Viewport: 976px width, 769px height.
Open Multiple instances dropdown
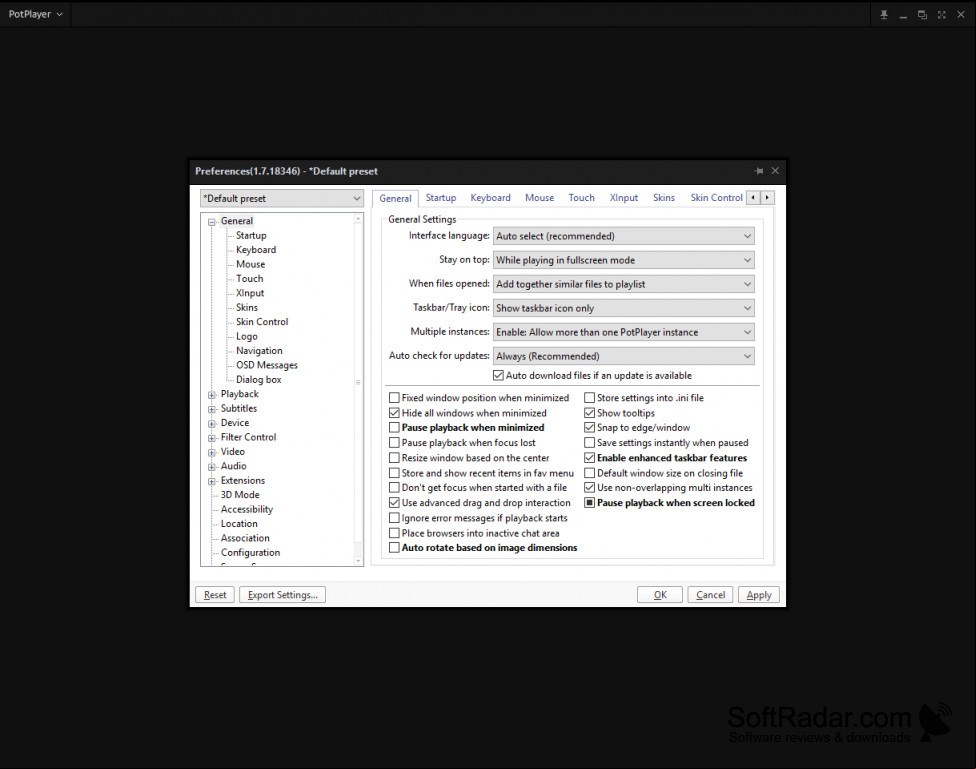point(624,333)
